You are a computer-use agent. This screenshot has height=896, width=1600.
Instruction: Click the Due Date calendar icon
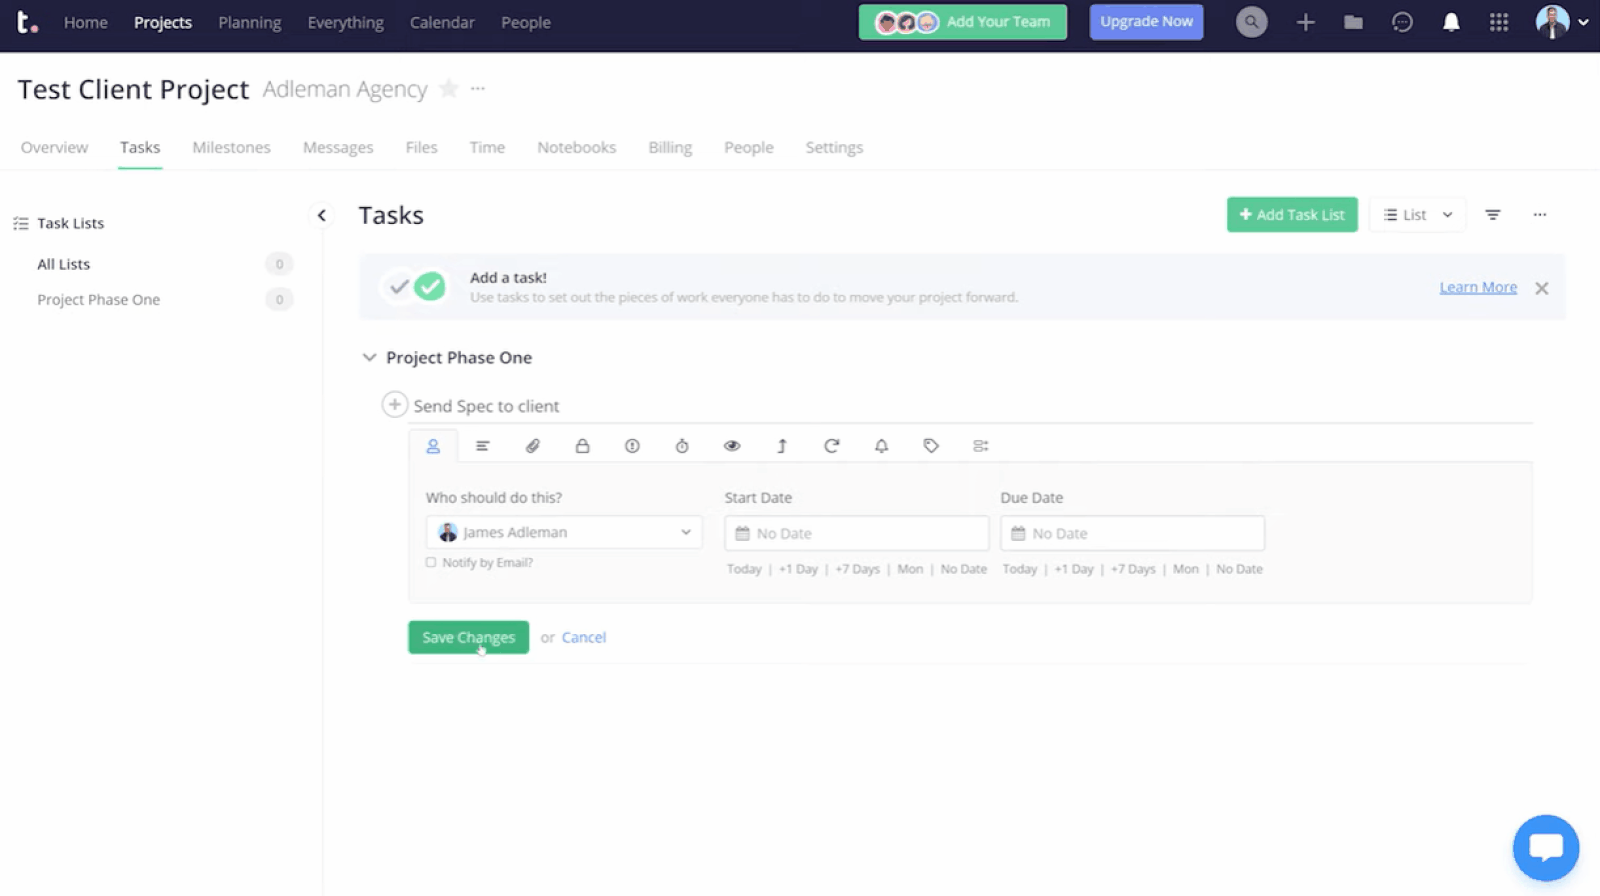click(1018, 533)
